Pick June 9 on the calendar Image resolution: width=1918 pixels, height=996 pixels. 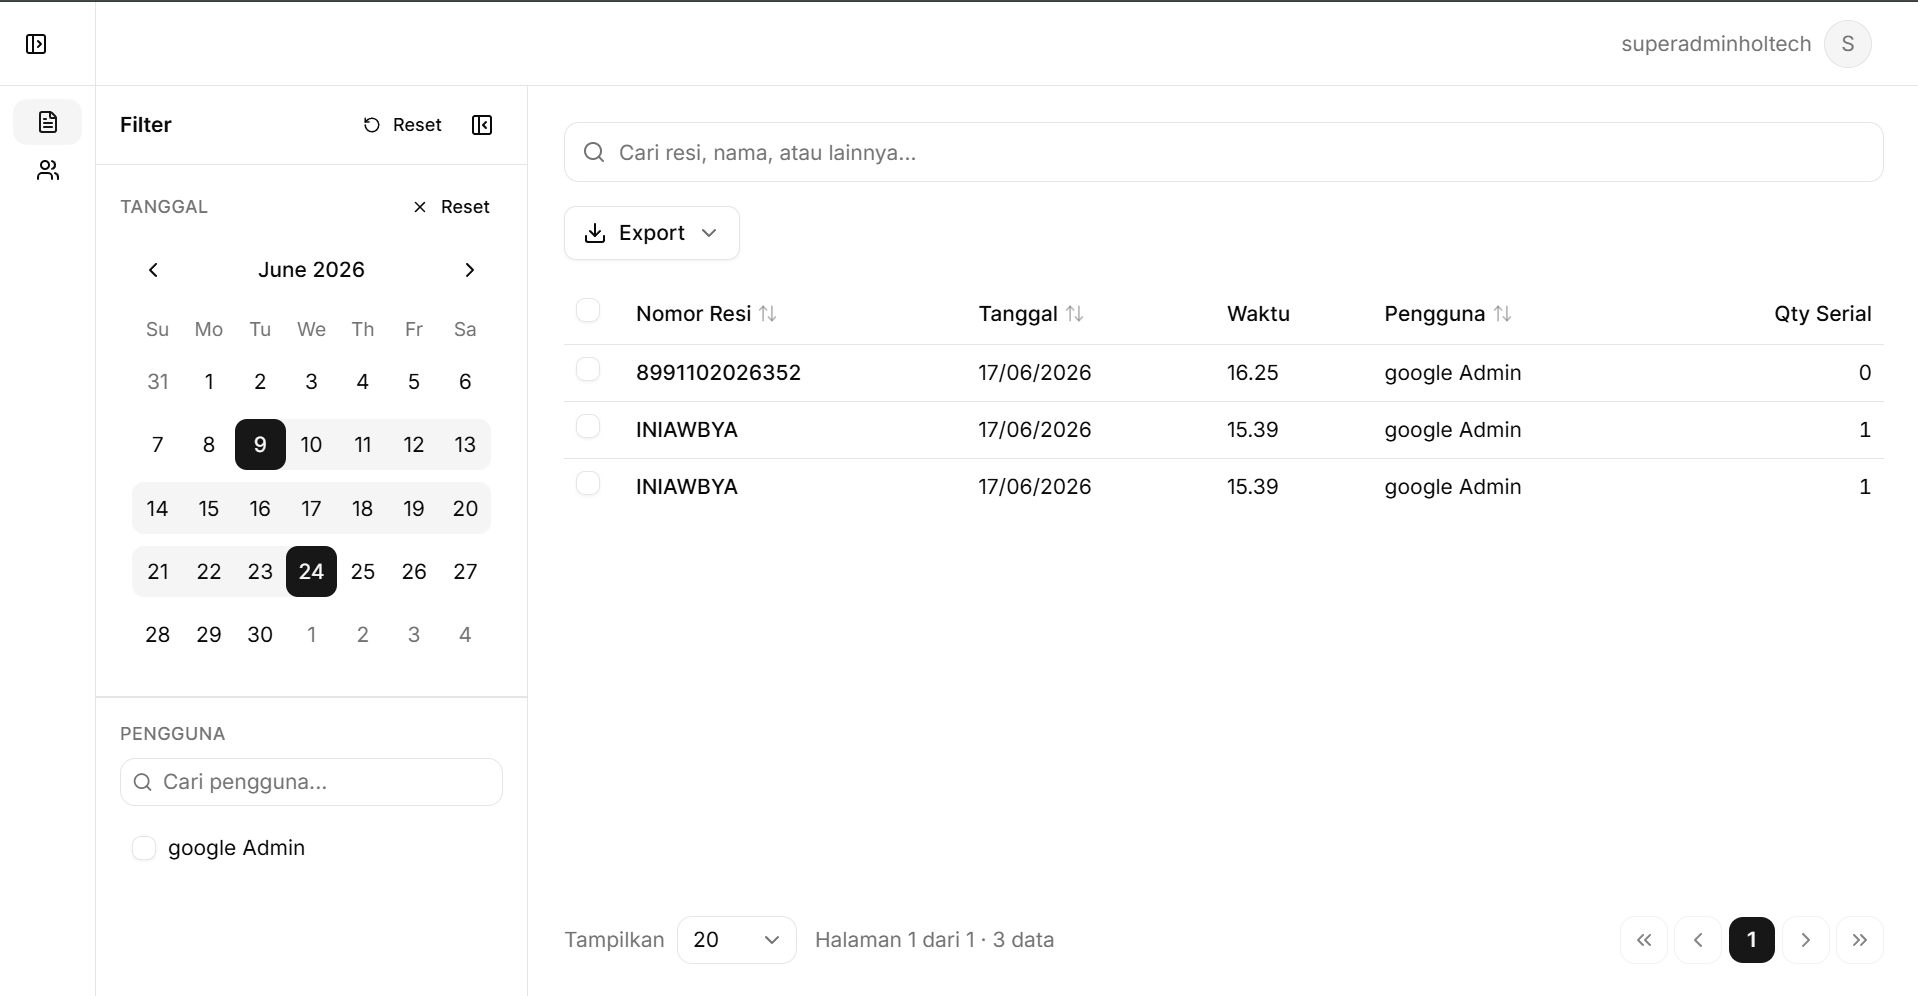[x=260, y=445]
